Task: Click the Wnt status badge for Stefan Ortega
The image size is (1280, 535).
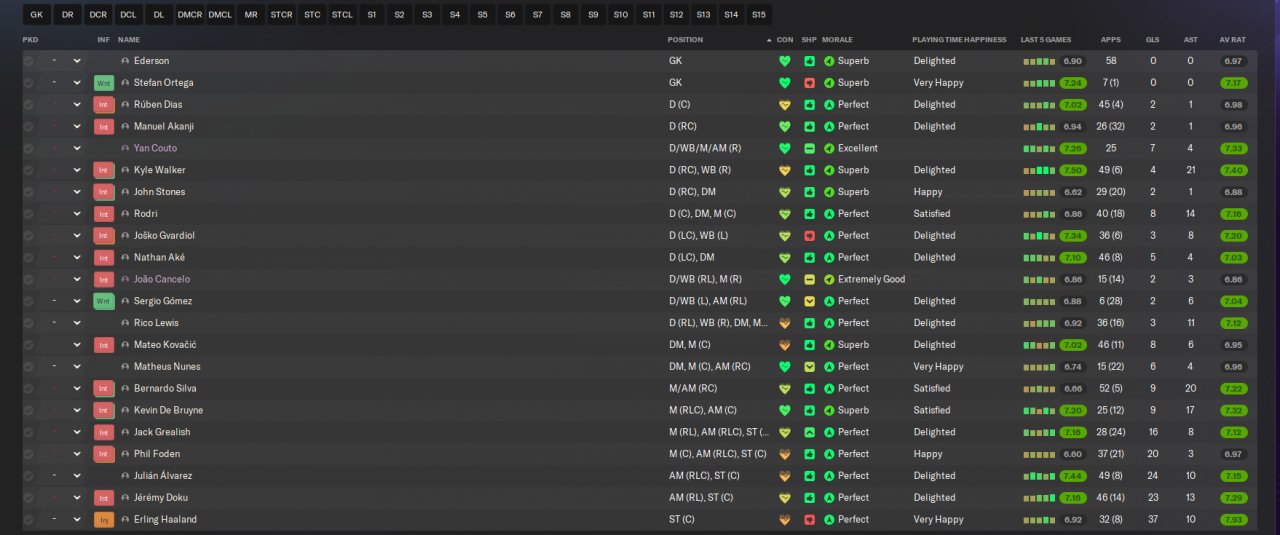Action: pos(104,83)
